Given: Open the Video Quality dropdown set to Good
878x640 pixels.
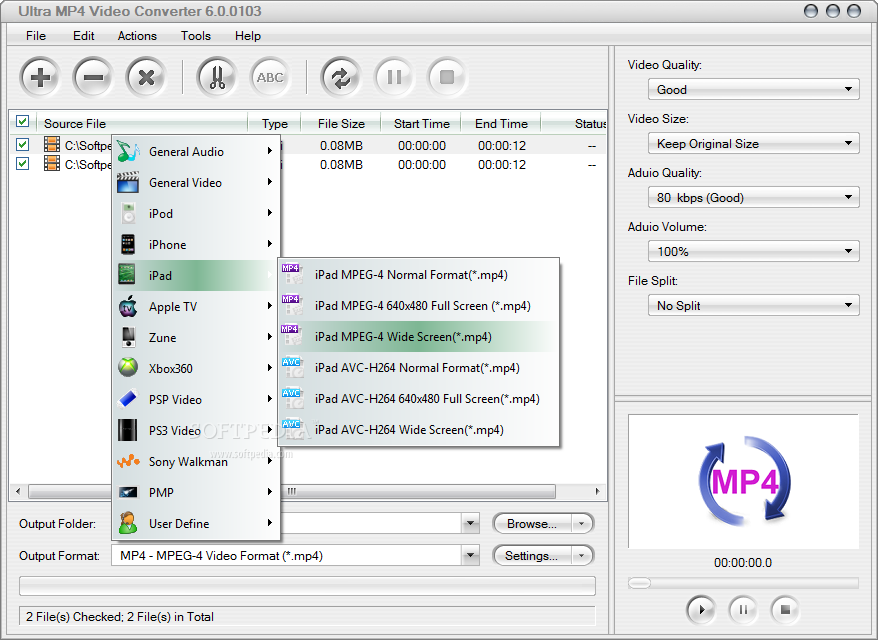Looking at the screenshot, I should point(753,89).
